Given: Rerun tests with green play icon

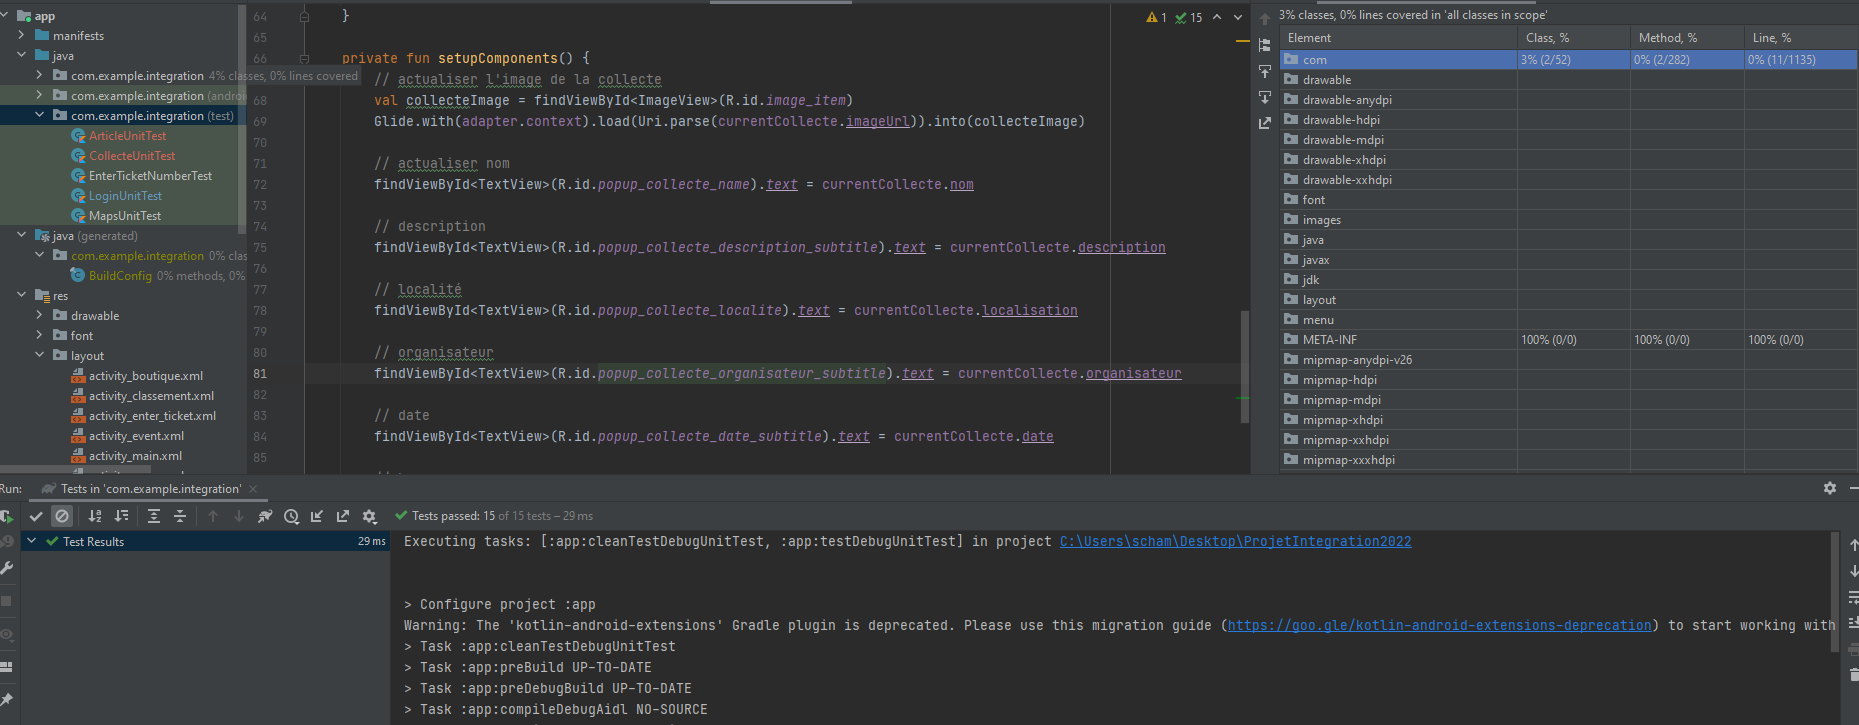Looking at the screenshot, I should pos(6,517).
